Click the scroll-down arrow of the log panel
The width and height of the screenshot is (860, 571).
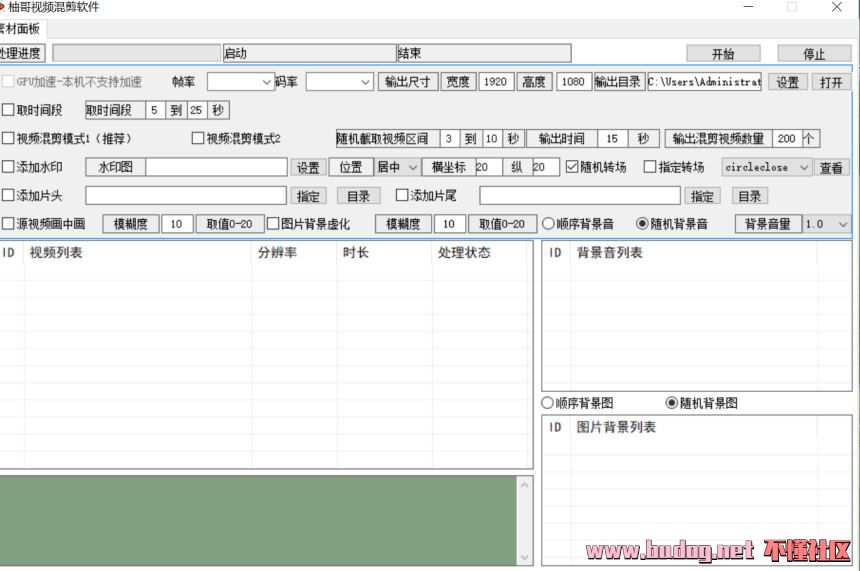coord(525,556)
